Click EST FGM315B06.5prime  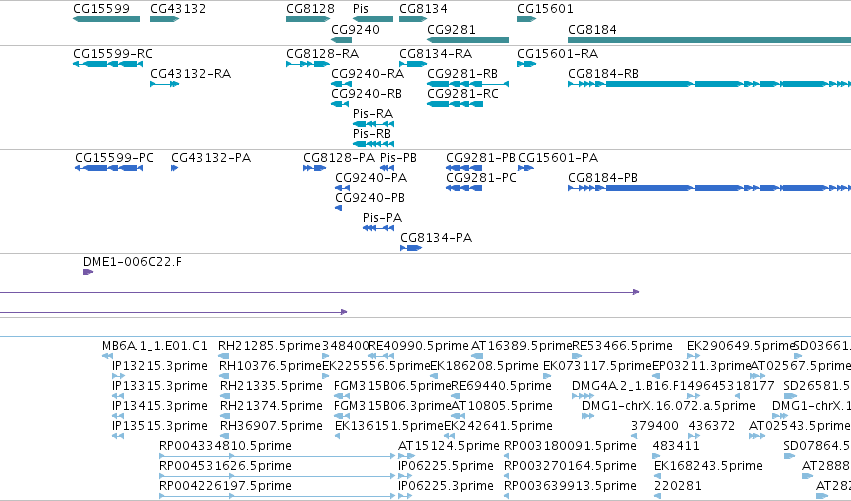341,396
